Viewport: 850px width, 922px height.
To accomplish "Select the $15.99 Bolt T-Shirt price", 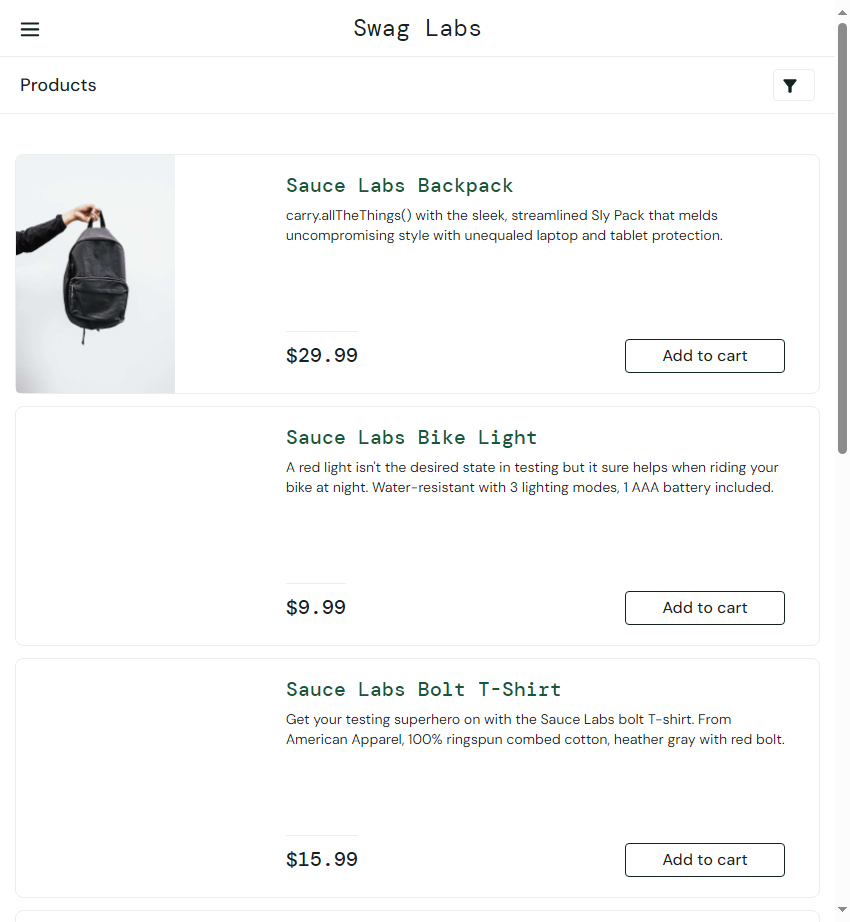I will pyautogui.click(x=321, y=860).
